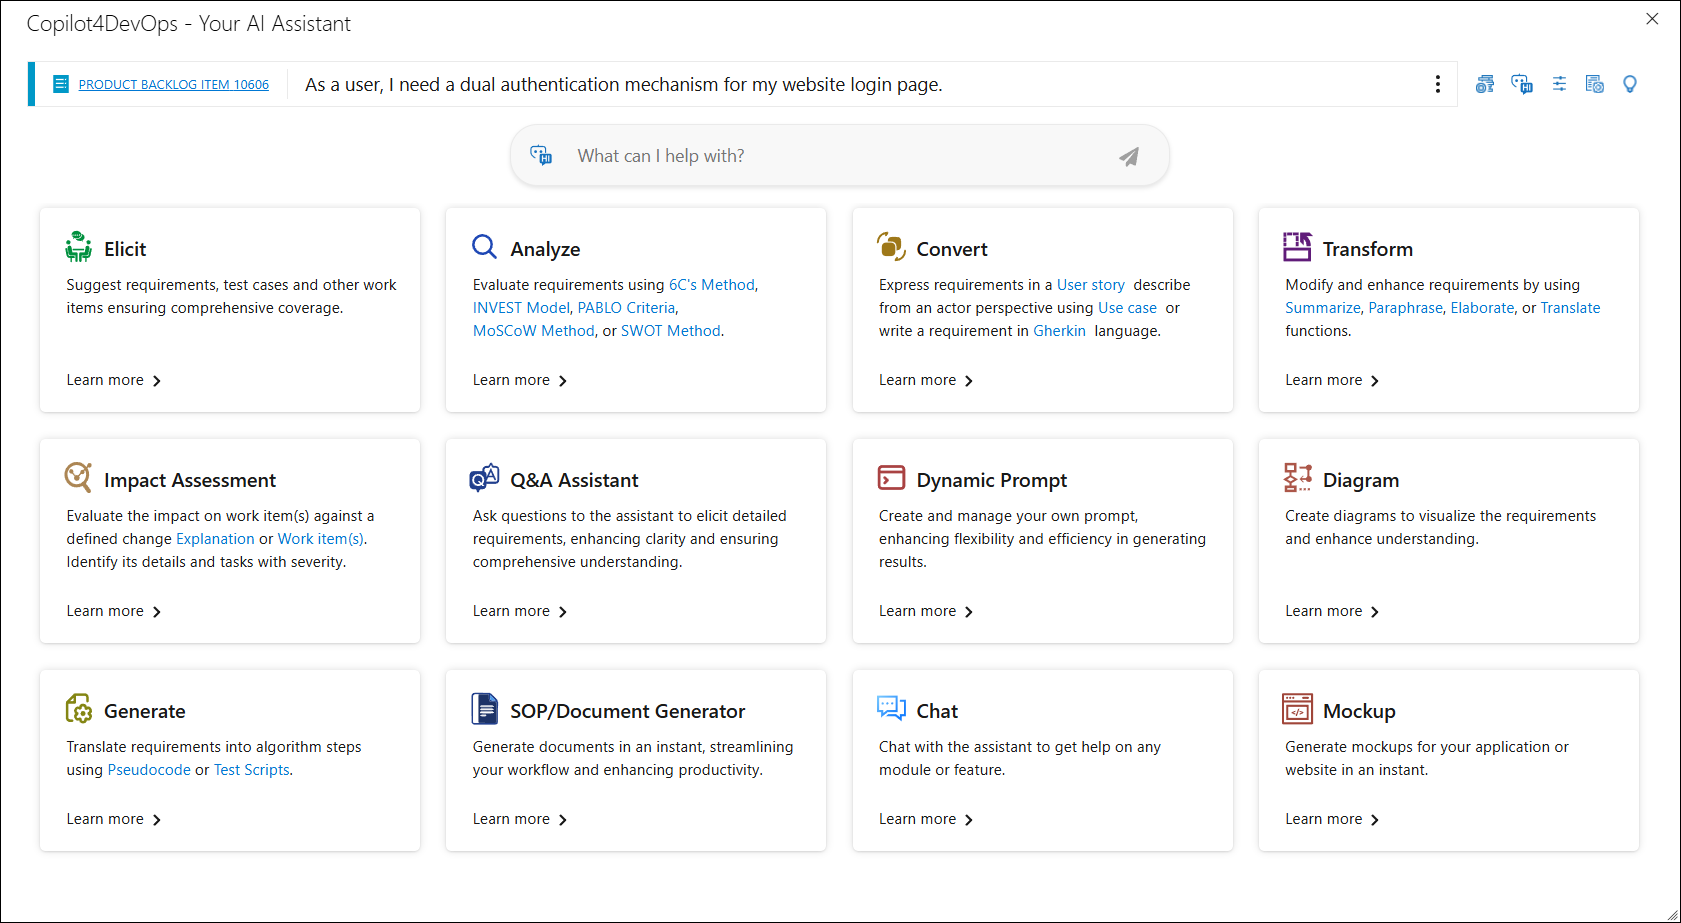This screenshot has height=923, width=1681.
Task: Click the Dynamic Prompt icon
Action: (891, 478)
